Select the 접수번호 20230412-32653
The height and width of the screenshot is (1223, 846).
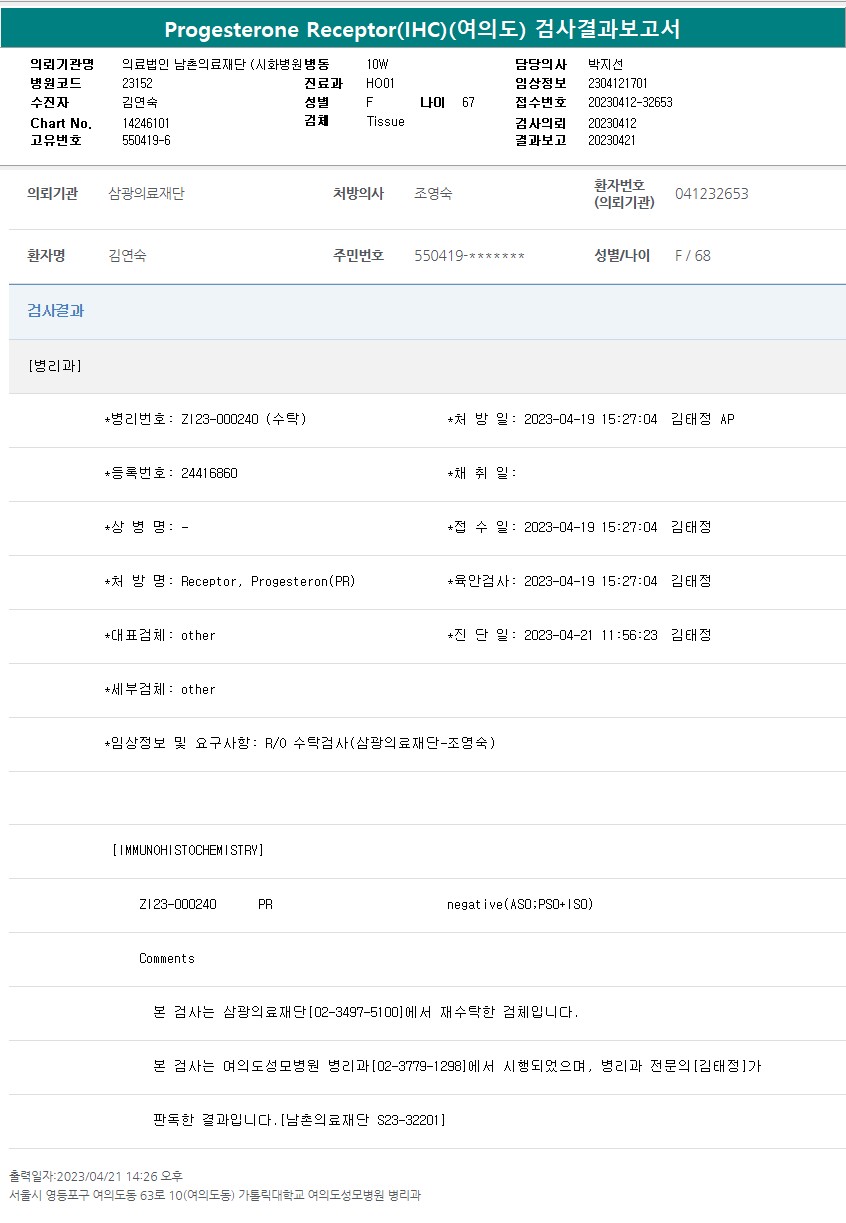(630, 102)
